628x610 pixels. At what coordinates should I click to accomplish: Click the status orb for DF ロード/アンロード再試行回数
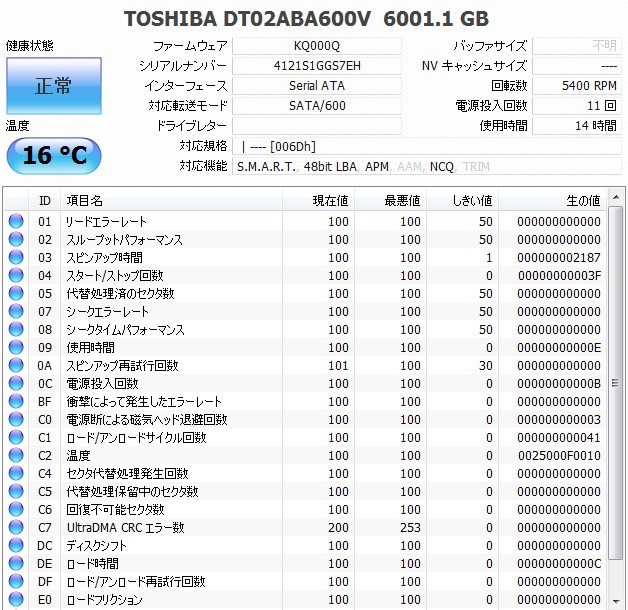point(16,582)
